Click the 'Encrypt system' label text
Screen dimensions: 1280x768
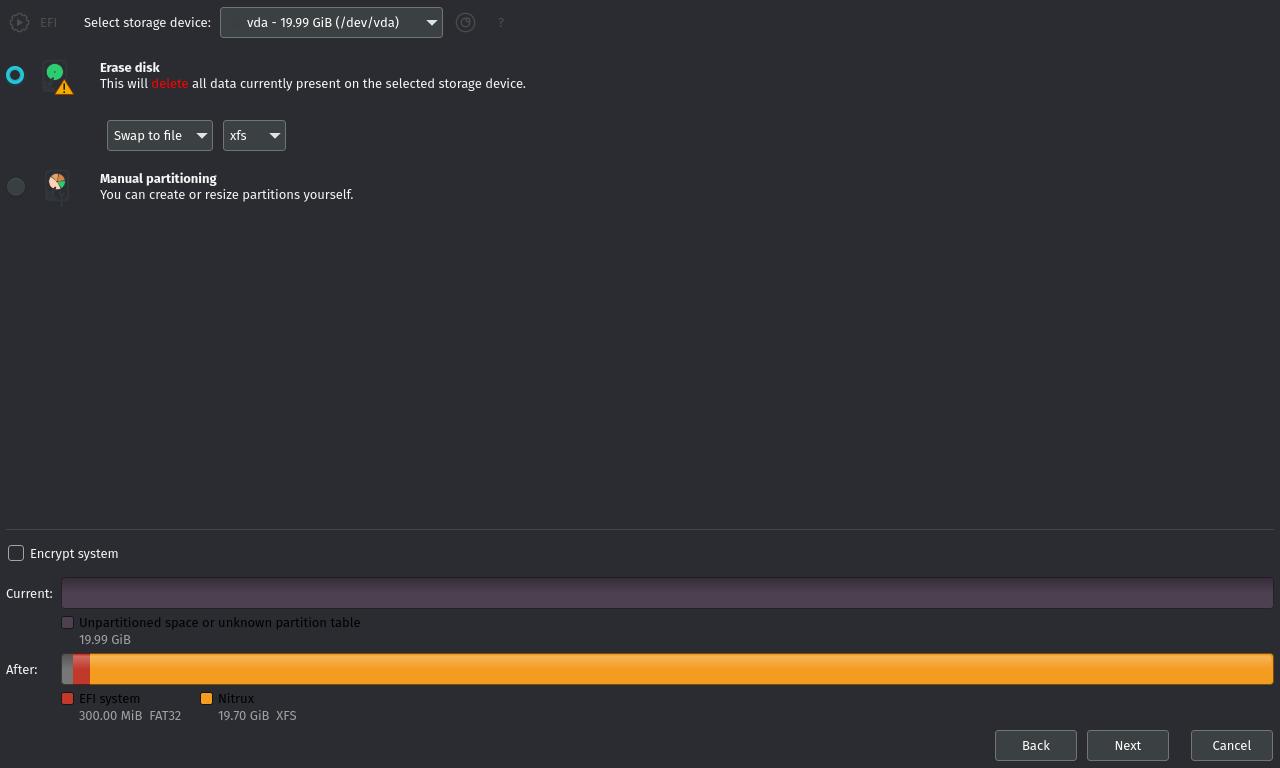(x=74, y=553)
